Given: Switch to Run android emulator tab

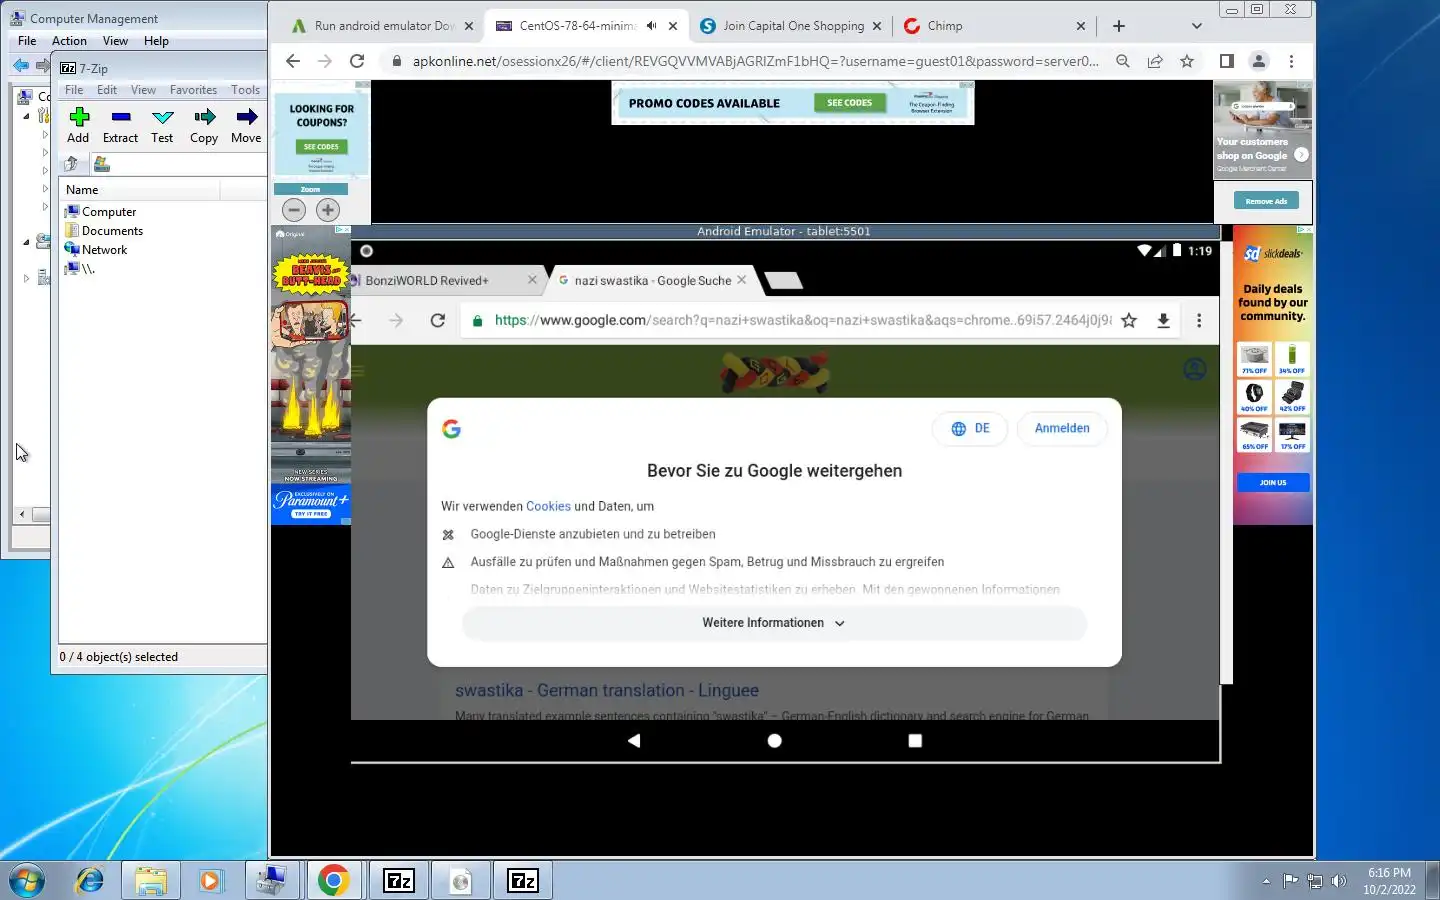Looking at the screenshot, I should click(x=383, y=26).
